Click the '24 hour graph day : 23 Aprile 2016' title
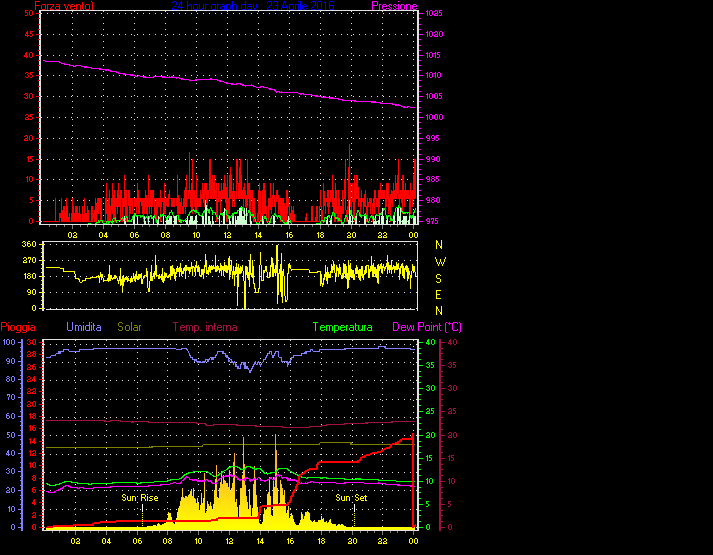 point(253,5)
